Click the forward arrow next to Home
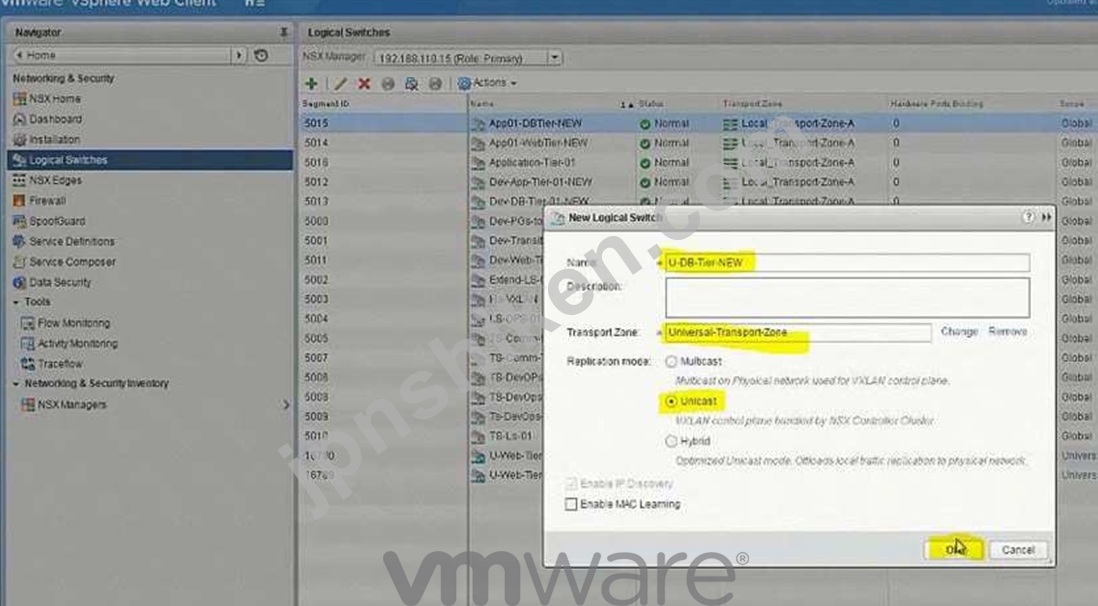The image size is (1098, 606). (239, 55)
